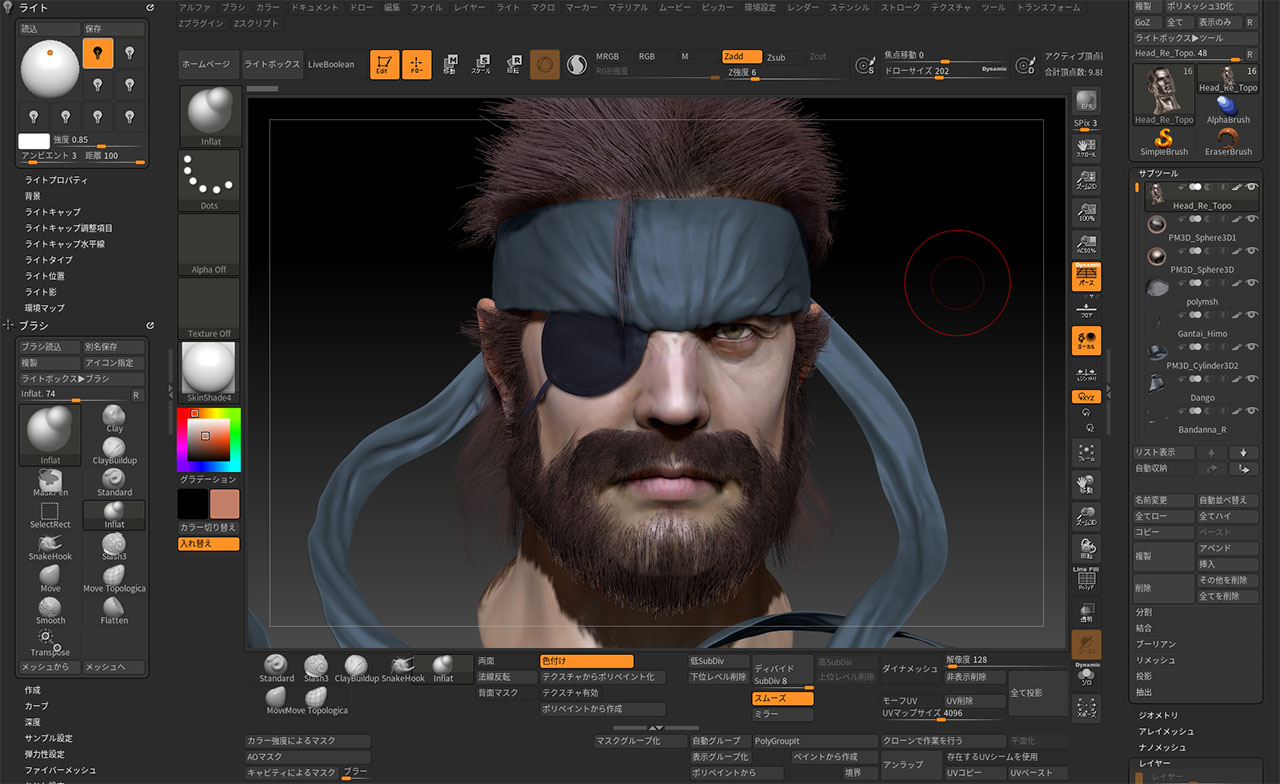
Task: Expand the 抽出 extract section
Action: (1144, 692)
